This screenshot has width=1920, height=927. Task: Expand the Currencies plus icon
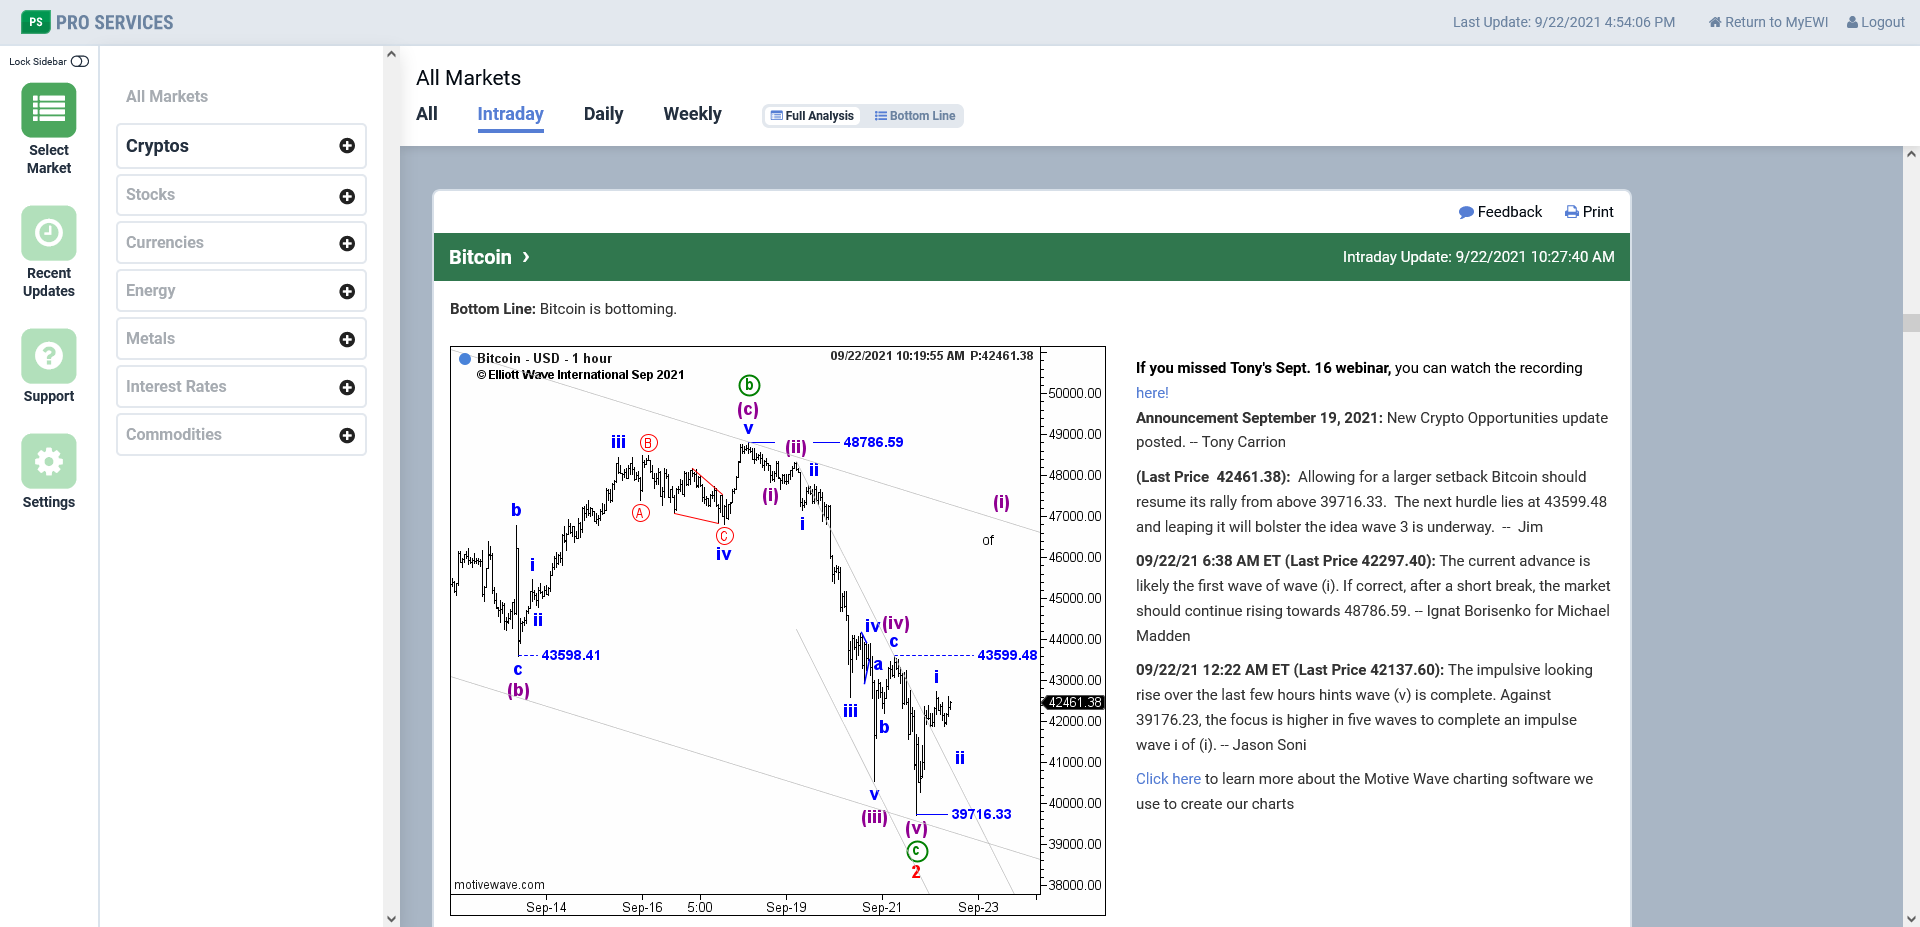[x=347, y=243]
